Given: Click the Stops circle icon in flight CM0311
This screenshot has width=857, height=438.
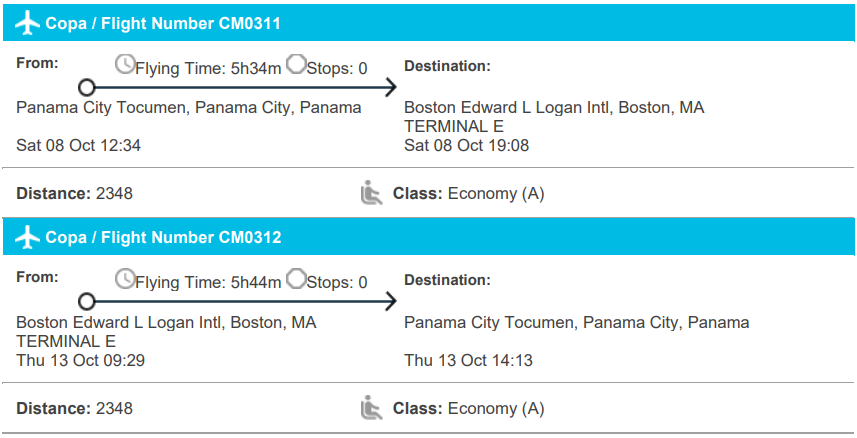Looking at the screenshot, I should [x=296, y=65].
